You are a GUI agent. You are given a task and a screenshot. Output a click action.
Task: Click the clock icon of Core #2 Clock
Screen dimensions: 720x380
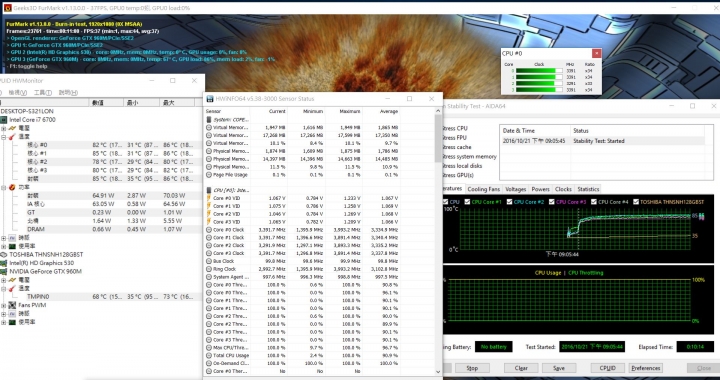point(209,246)
